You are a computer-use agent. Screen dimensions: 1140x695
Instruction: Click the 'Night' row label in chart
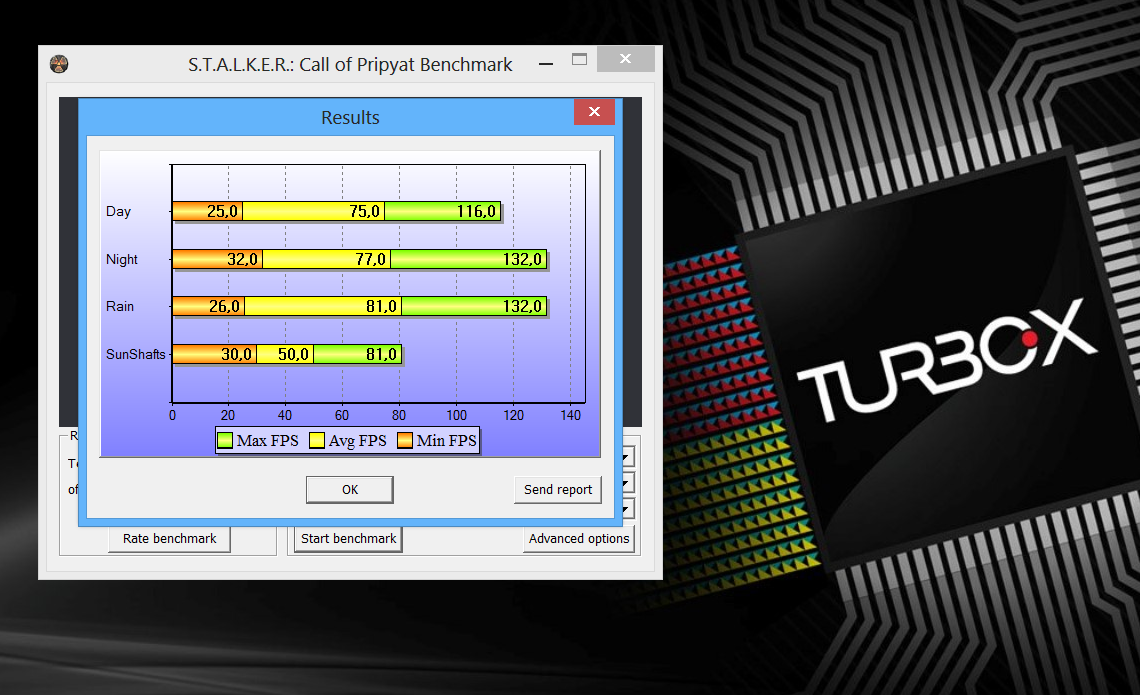(121, 260)
